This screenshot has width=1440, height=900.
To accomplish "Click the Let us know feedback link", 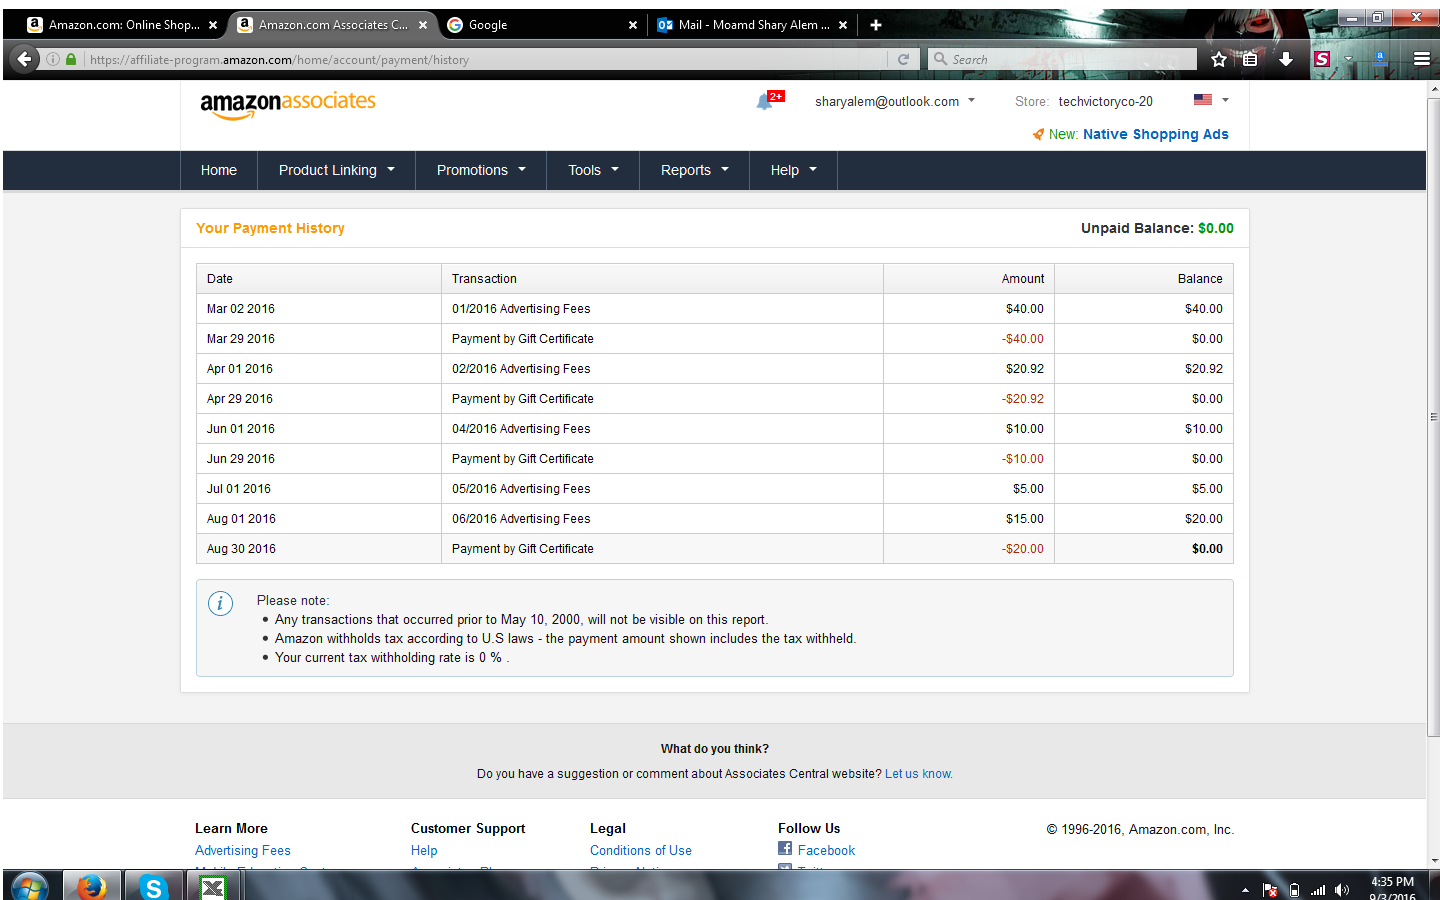I will pyautogui.click(x=918, y=774).
